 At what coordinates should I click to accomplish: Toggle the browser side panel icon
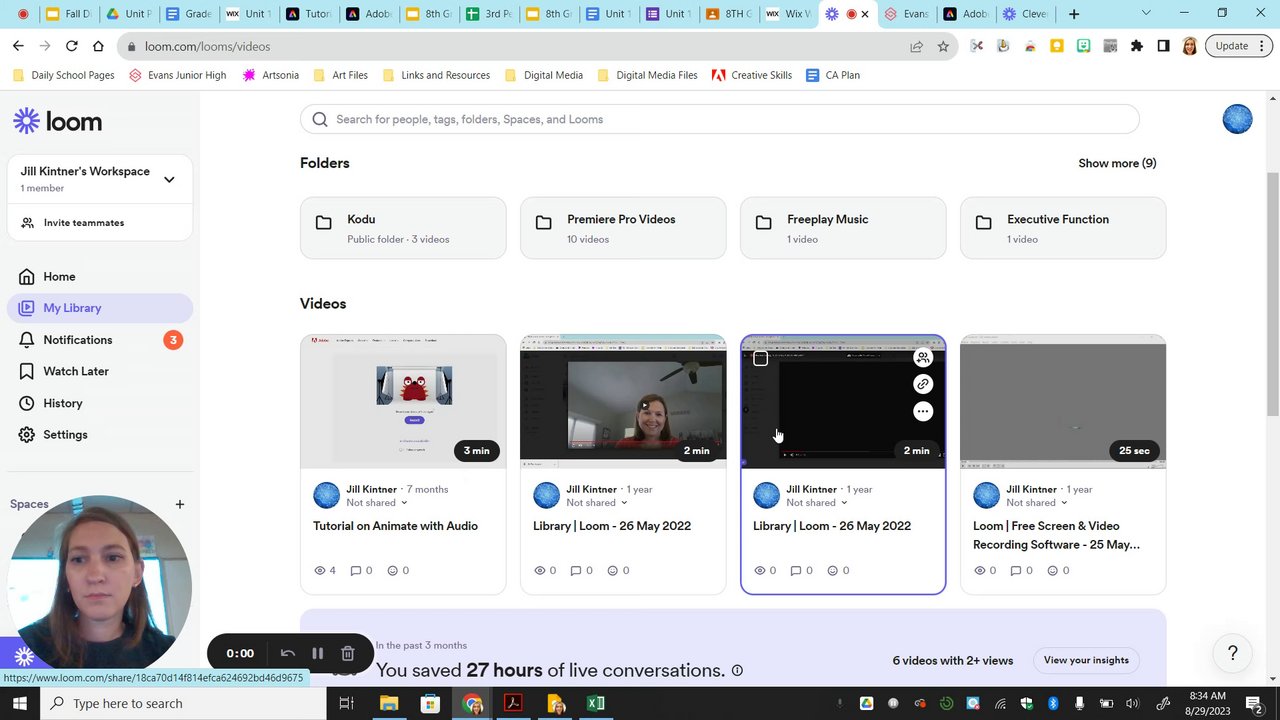pyautogui.click(x=1163, y=46)
